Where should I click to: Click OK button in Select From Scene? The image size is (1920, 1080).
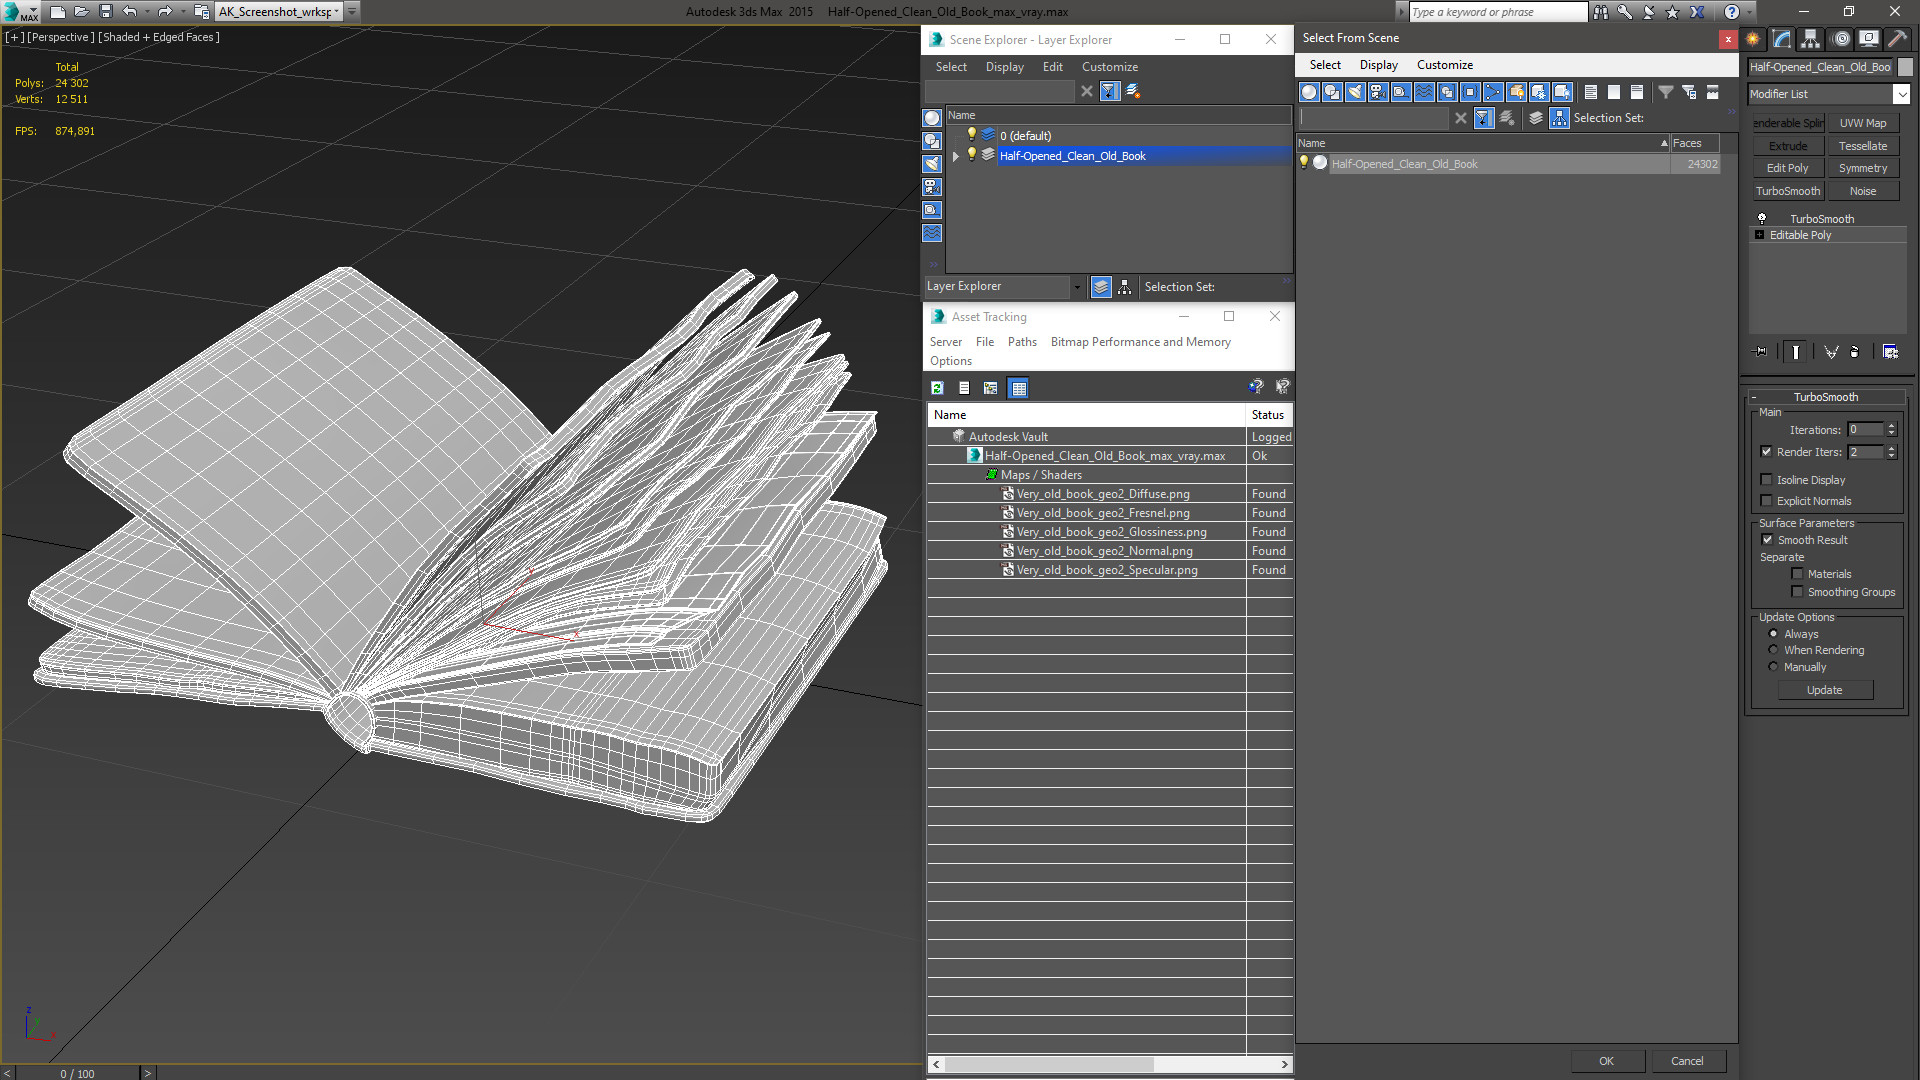[1606, 1061]
